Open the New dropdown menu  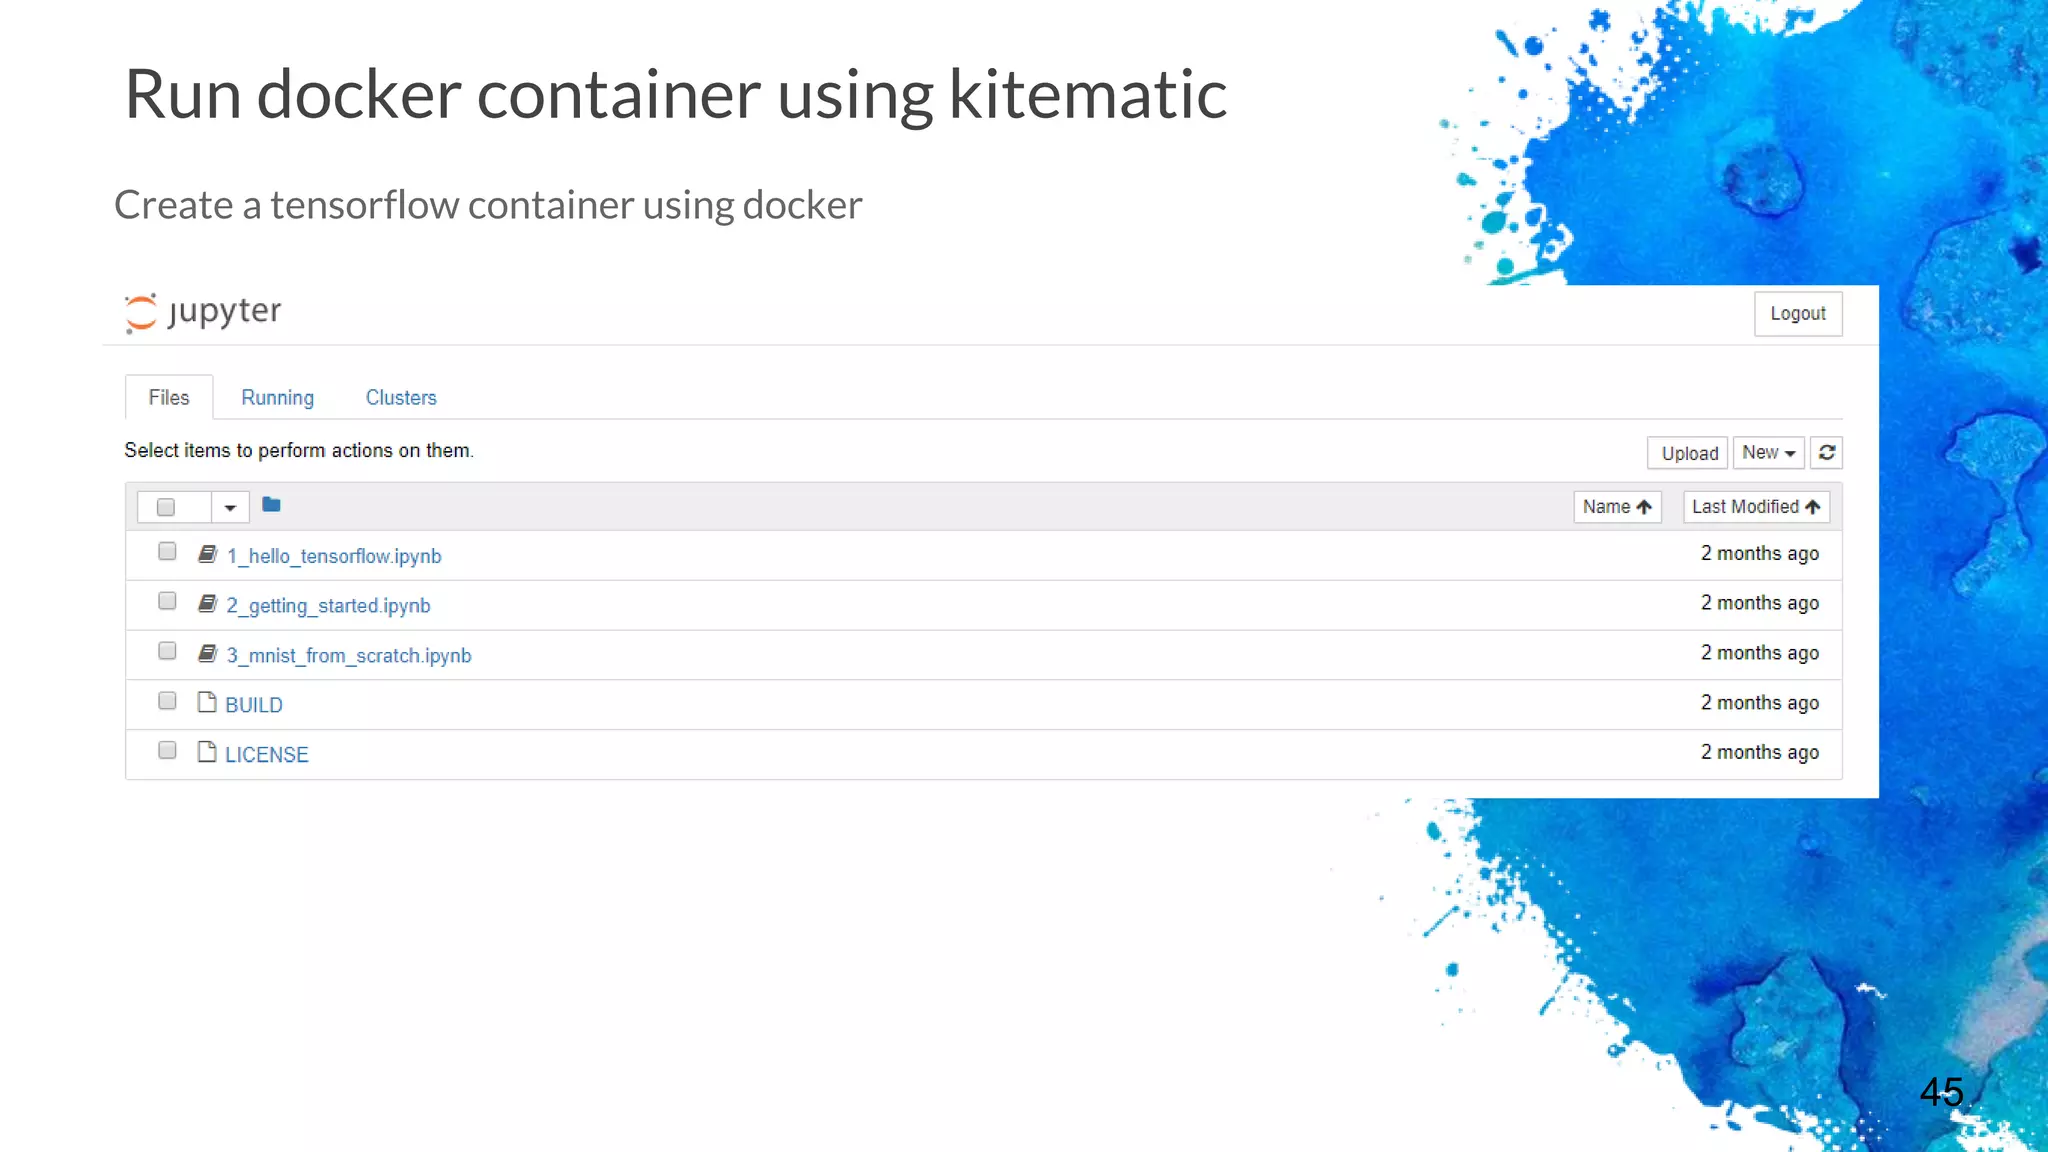coord(1768,453)
